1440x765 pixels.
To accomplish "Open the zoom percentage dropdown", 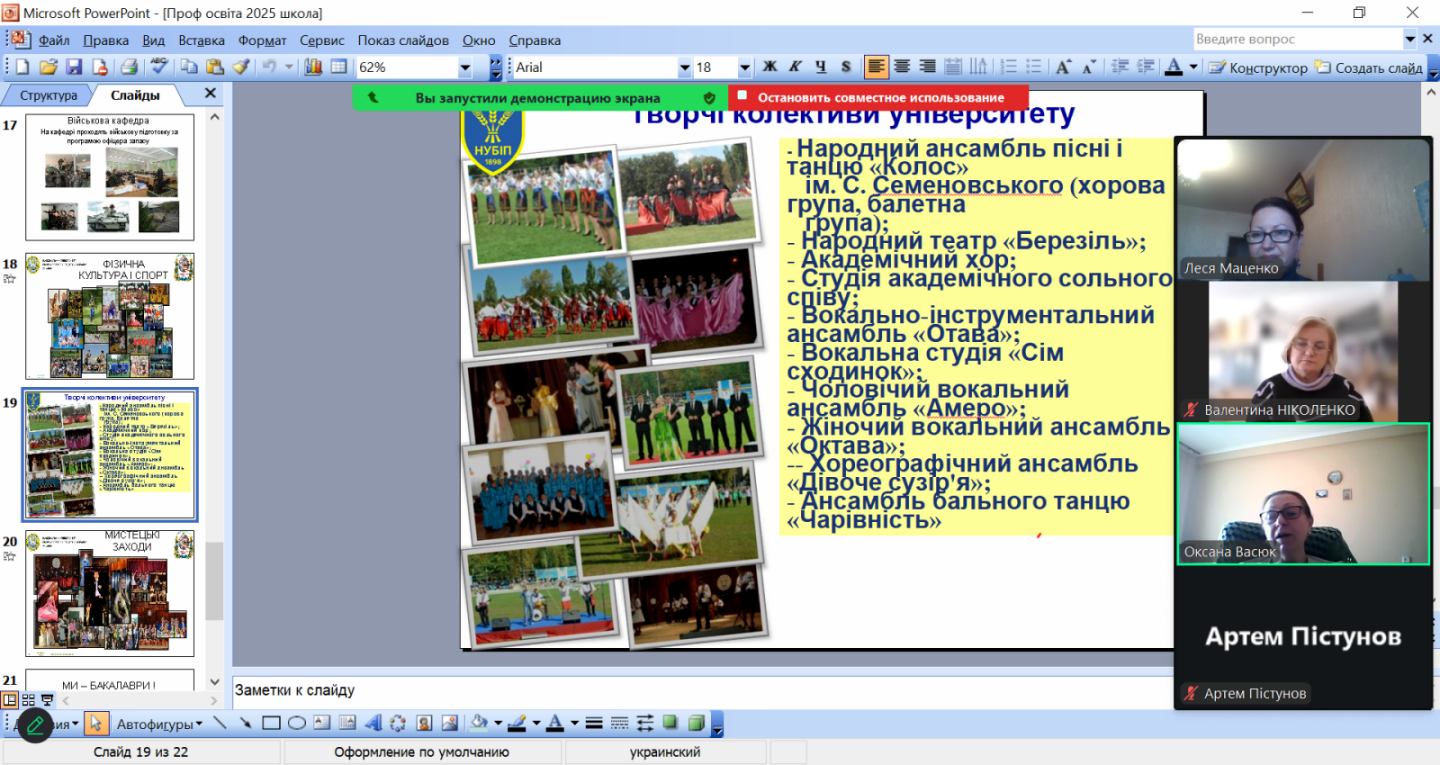I will click(465, 67).
